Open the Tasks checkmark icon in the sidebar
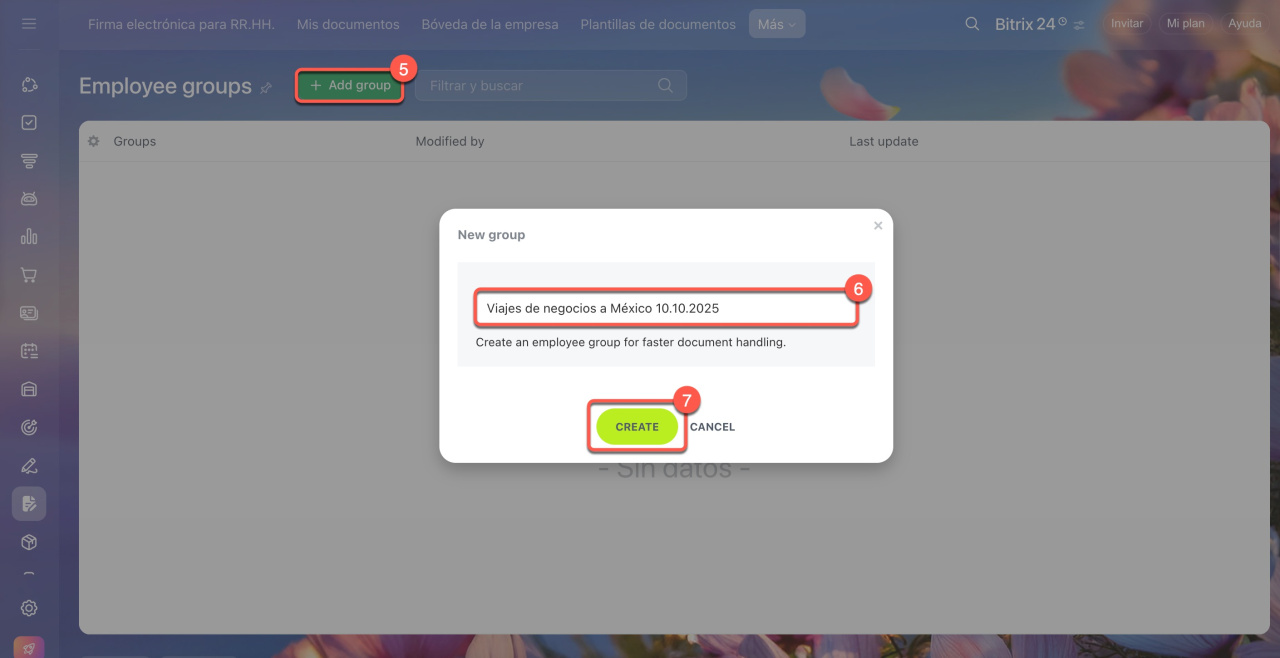This screenshot has height=658, width=1280. [x=29, y=122]
